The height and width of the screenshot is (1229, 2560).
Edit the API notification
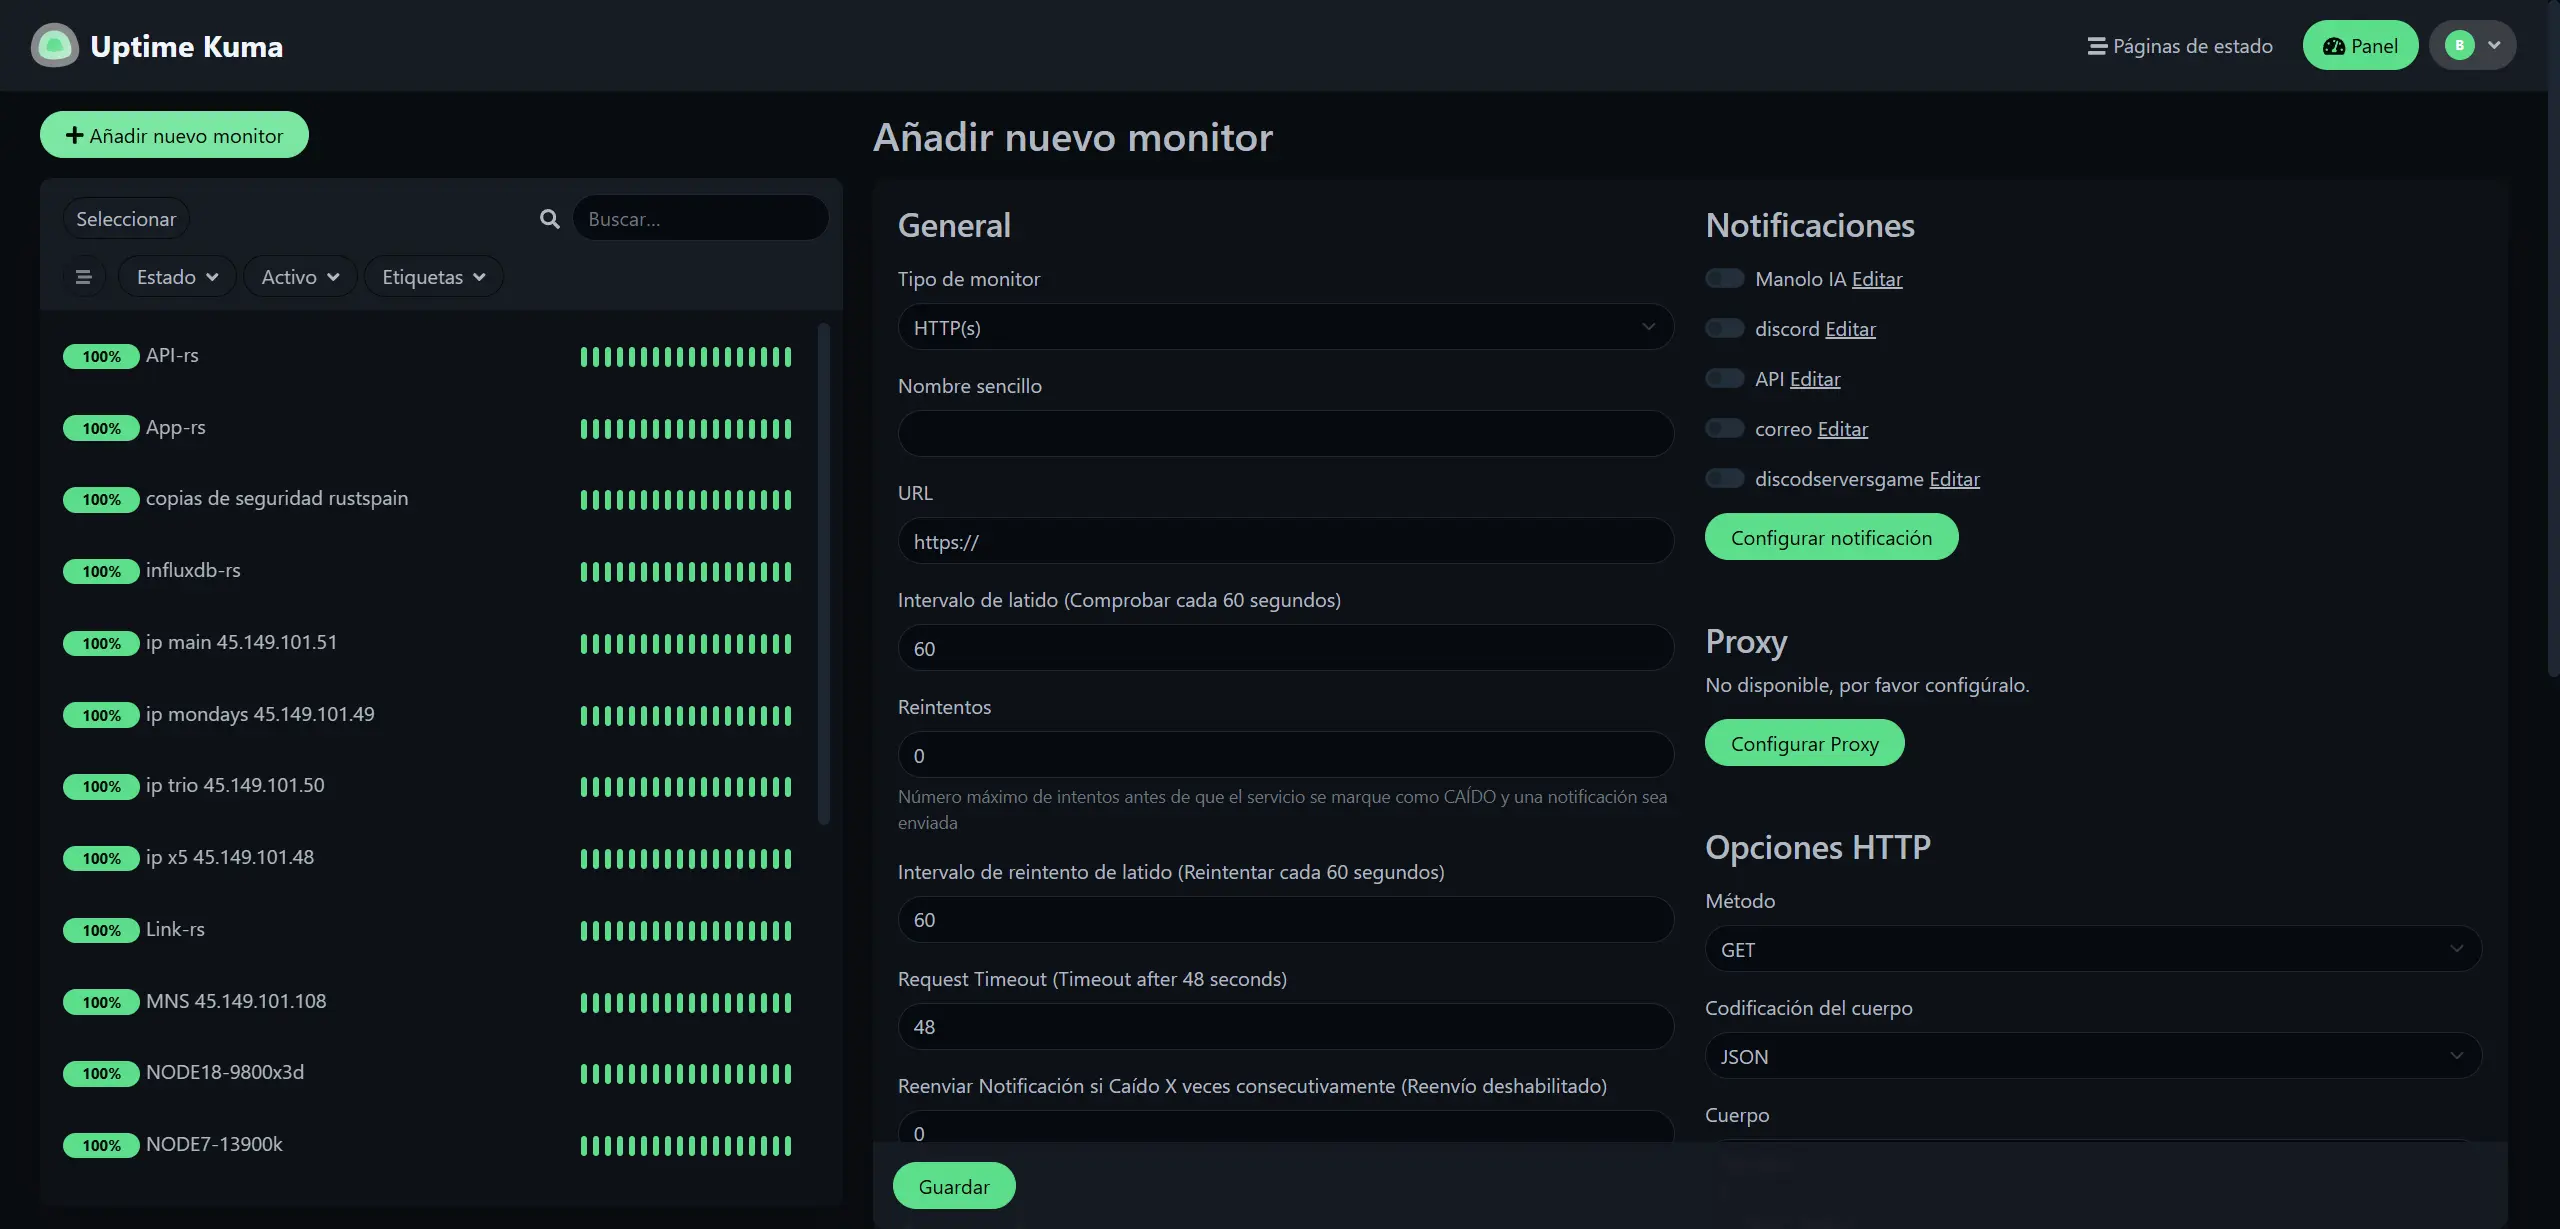coord(1815,379)
